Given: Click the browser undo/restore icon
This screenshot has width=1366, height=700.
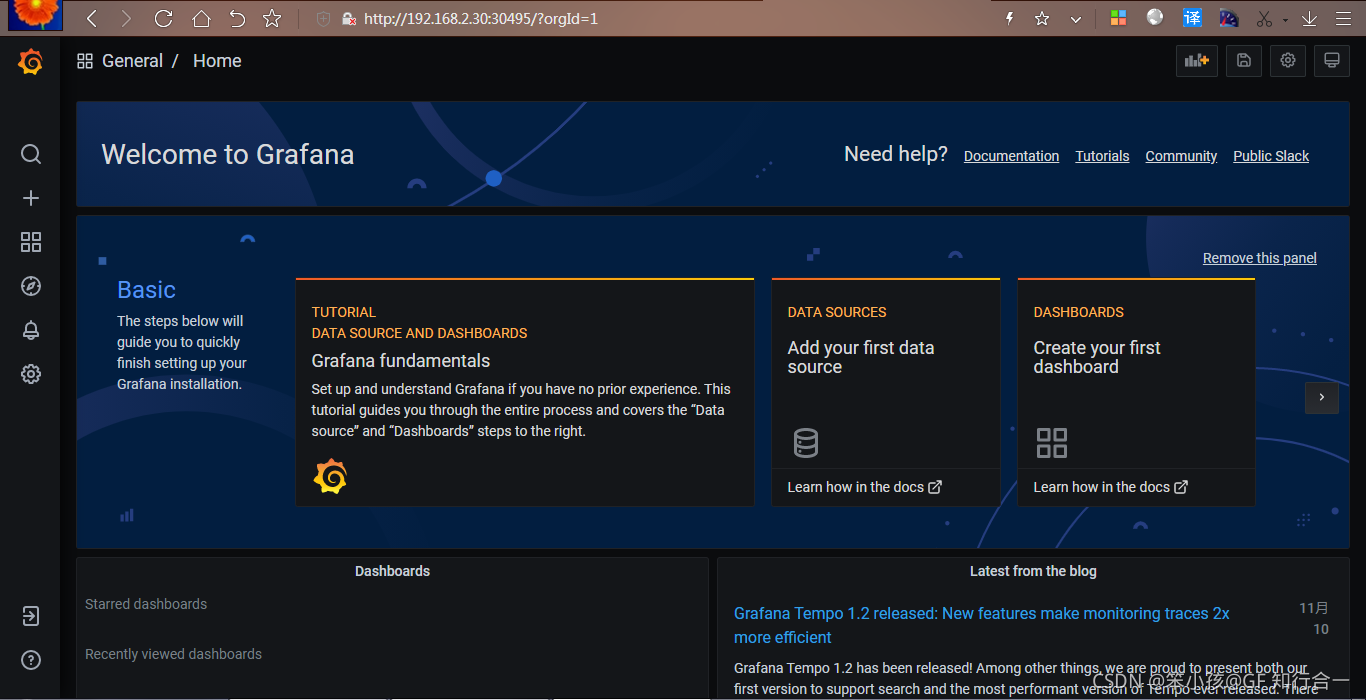Looking at the screenshot, I should [237, 18].
